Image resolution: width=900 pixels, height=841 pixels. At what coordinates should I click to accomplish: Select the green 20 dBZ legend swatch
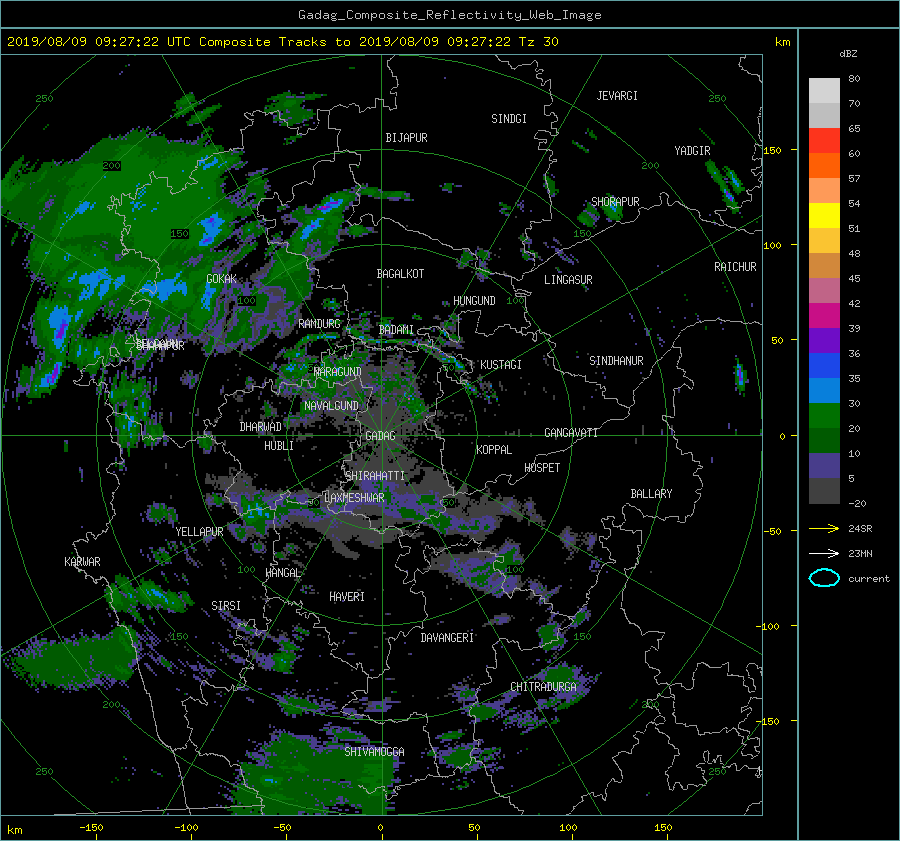[824, 416]
